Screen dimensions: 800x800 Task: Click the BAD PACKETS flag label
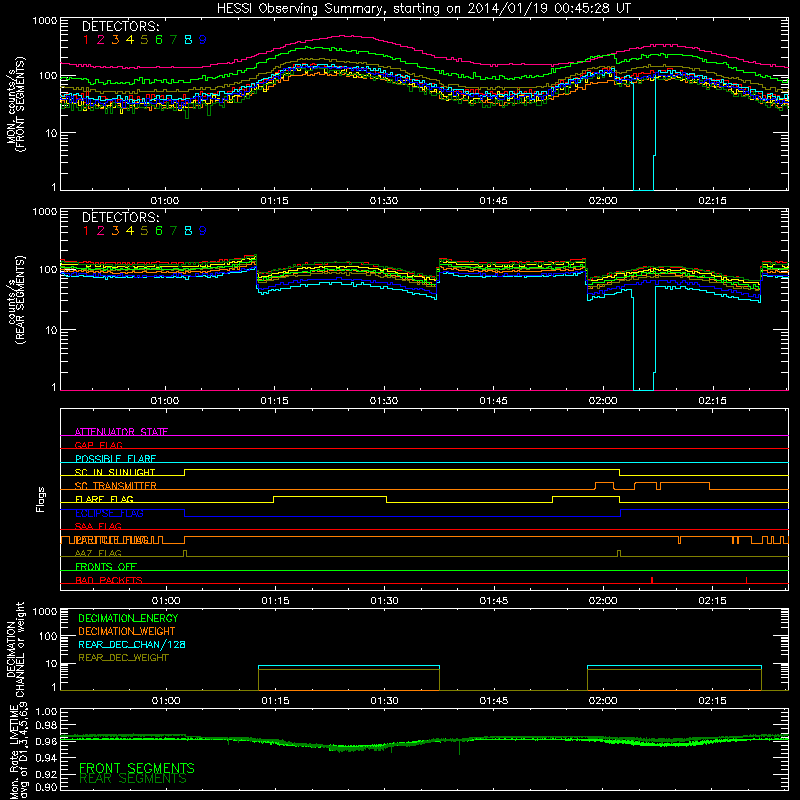point(109,580)
